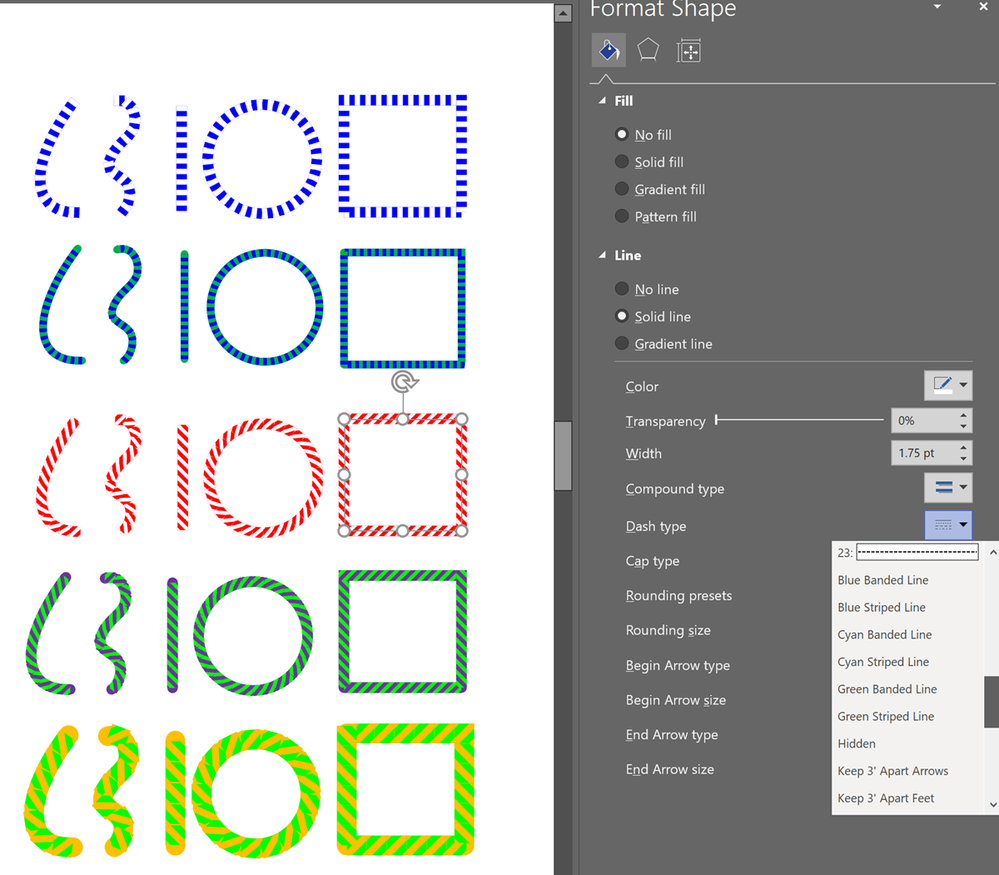Viewport: 999px width, 875px height.
Task: Collapse the Line section
Action: [x=602, y=255]
